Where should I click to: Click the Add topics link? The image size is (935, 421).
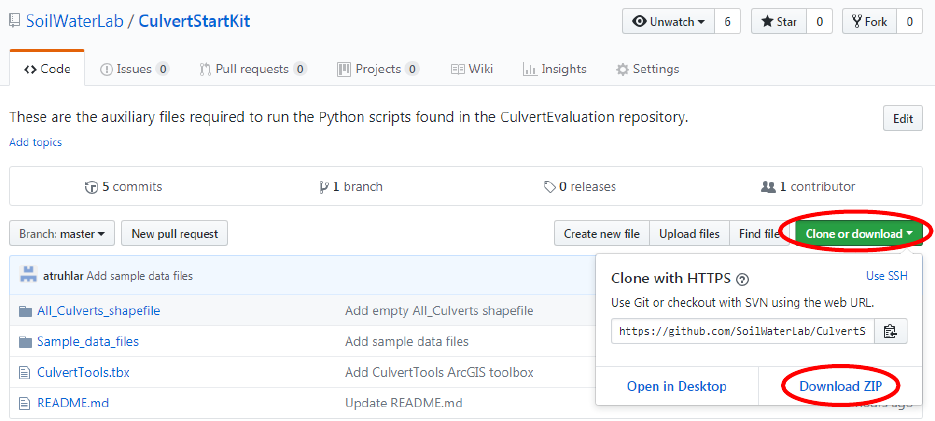click(36, 143)
